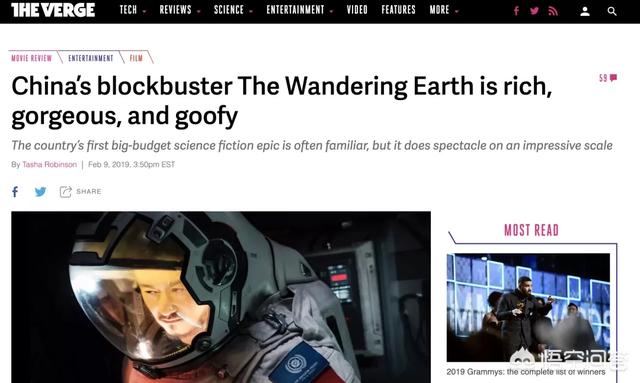
Task: Click the Share button with arrow
Action: [x=80, y=192]
